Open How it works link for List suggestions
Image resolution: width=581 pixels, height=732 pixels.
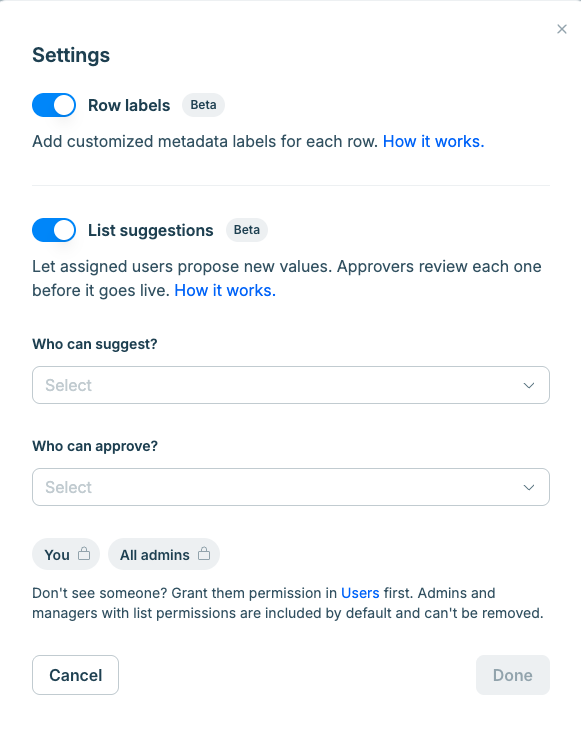click(225, 290)
